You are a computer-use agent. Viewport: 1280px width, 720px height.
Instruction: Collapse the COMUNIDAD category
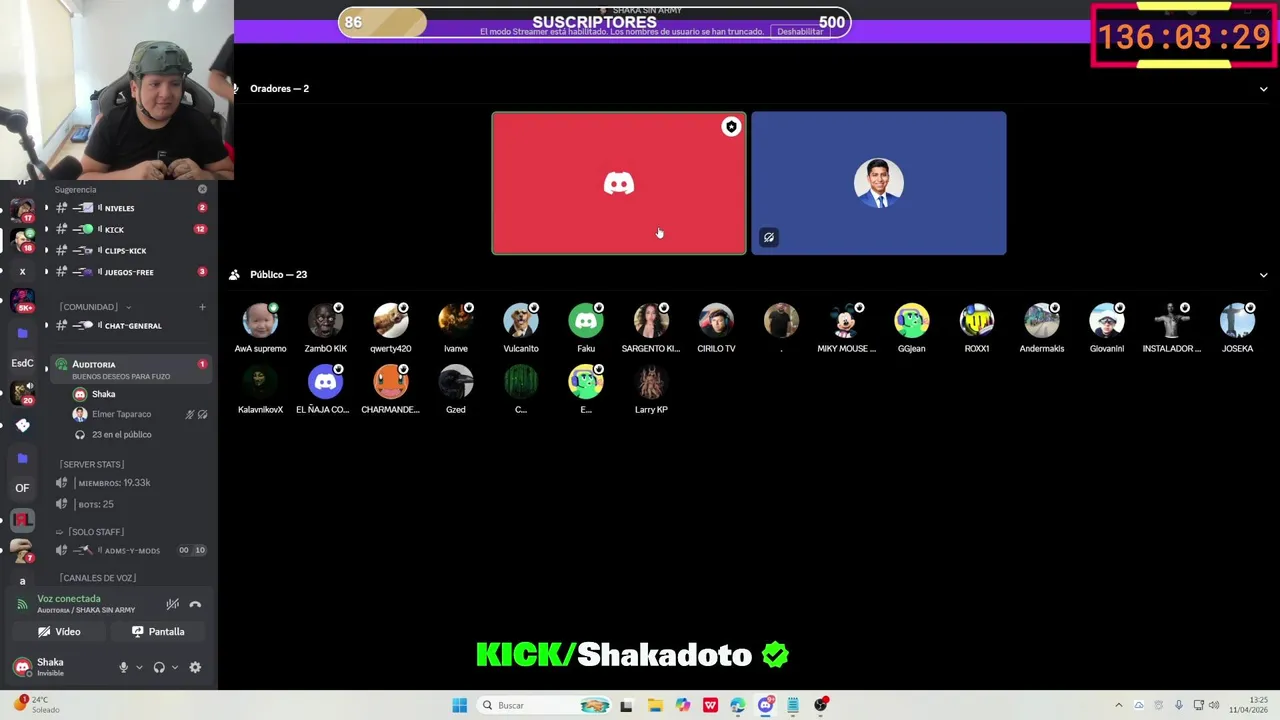point(95,307)
